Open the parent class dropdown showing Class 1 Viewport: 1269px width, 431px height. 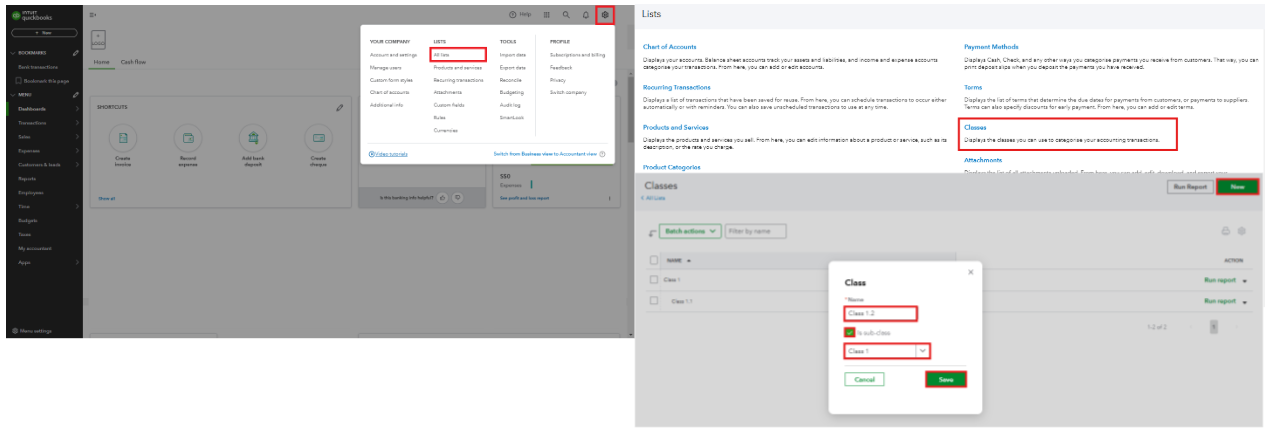[x=887, y=351]
